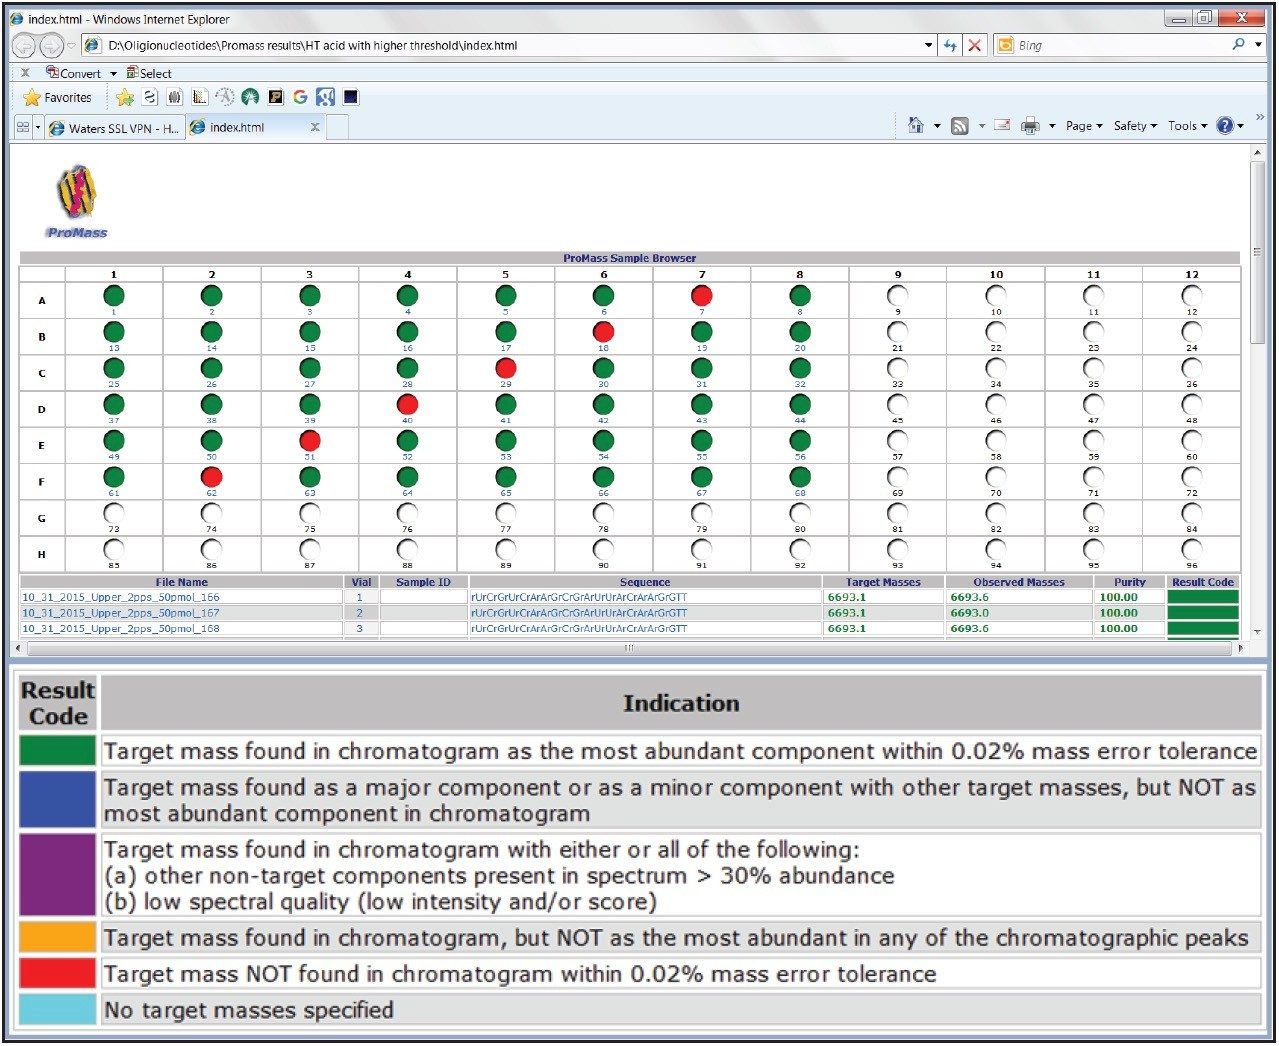1279x1046 pixels.
Task: Open the search provider dropdown arrow
Action: (x=1259, y=45)
